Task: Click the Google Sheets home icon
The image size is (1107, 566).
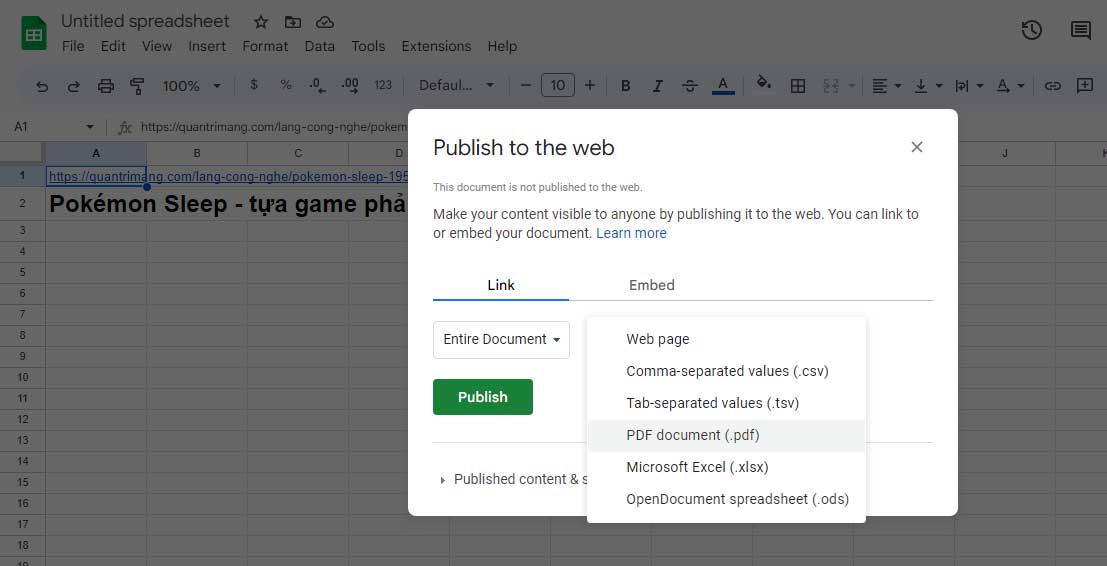Action: pos(33,33)
